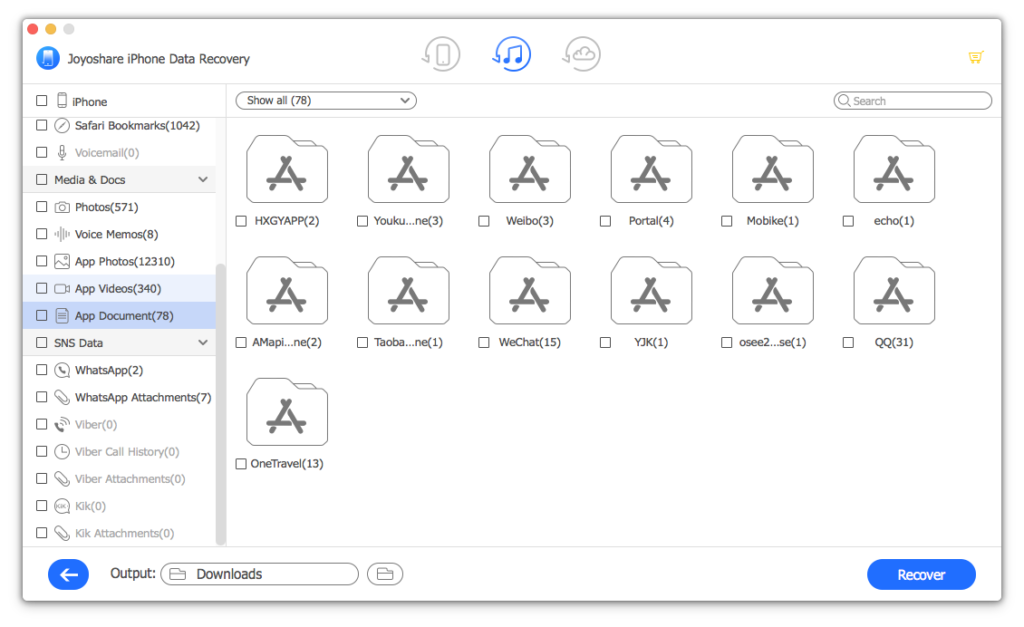
Task: Open the Youku...ne(3) app folder
Action: (x=408, y=170)
